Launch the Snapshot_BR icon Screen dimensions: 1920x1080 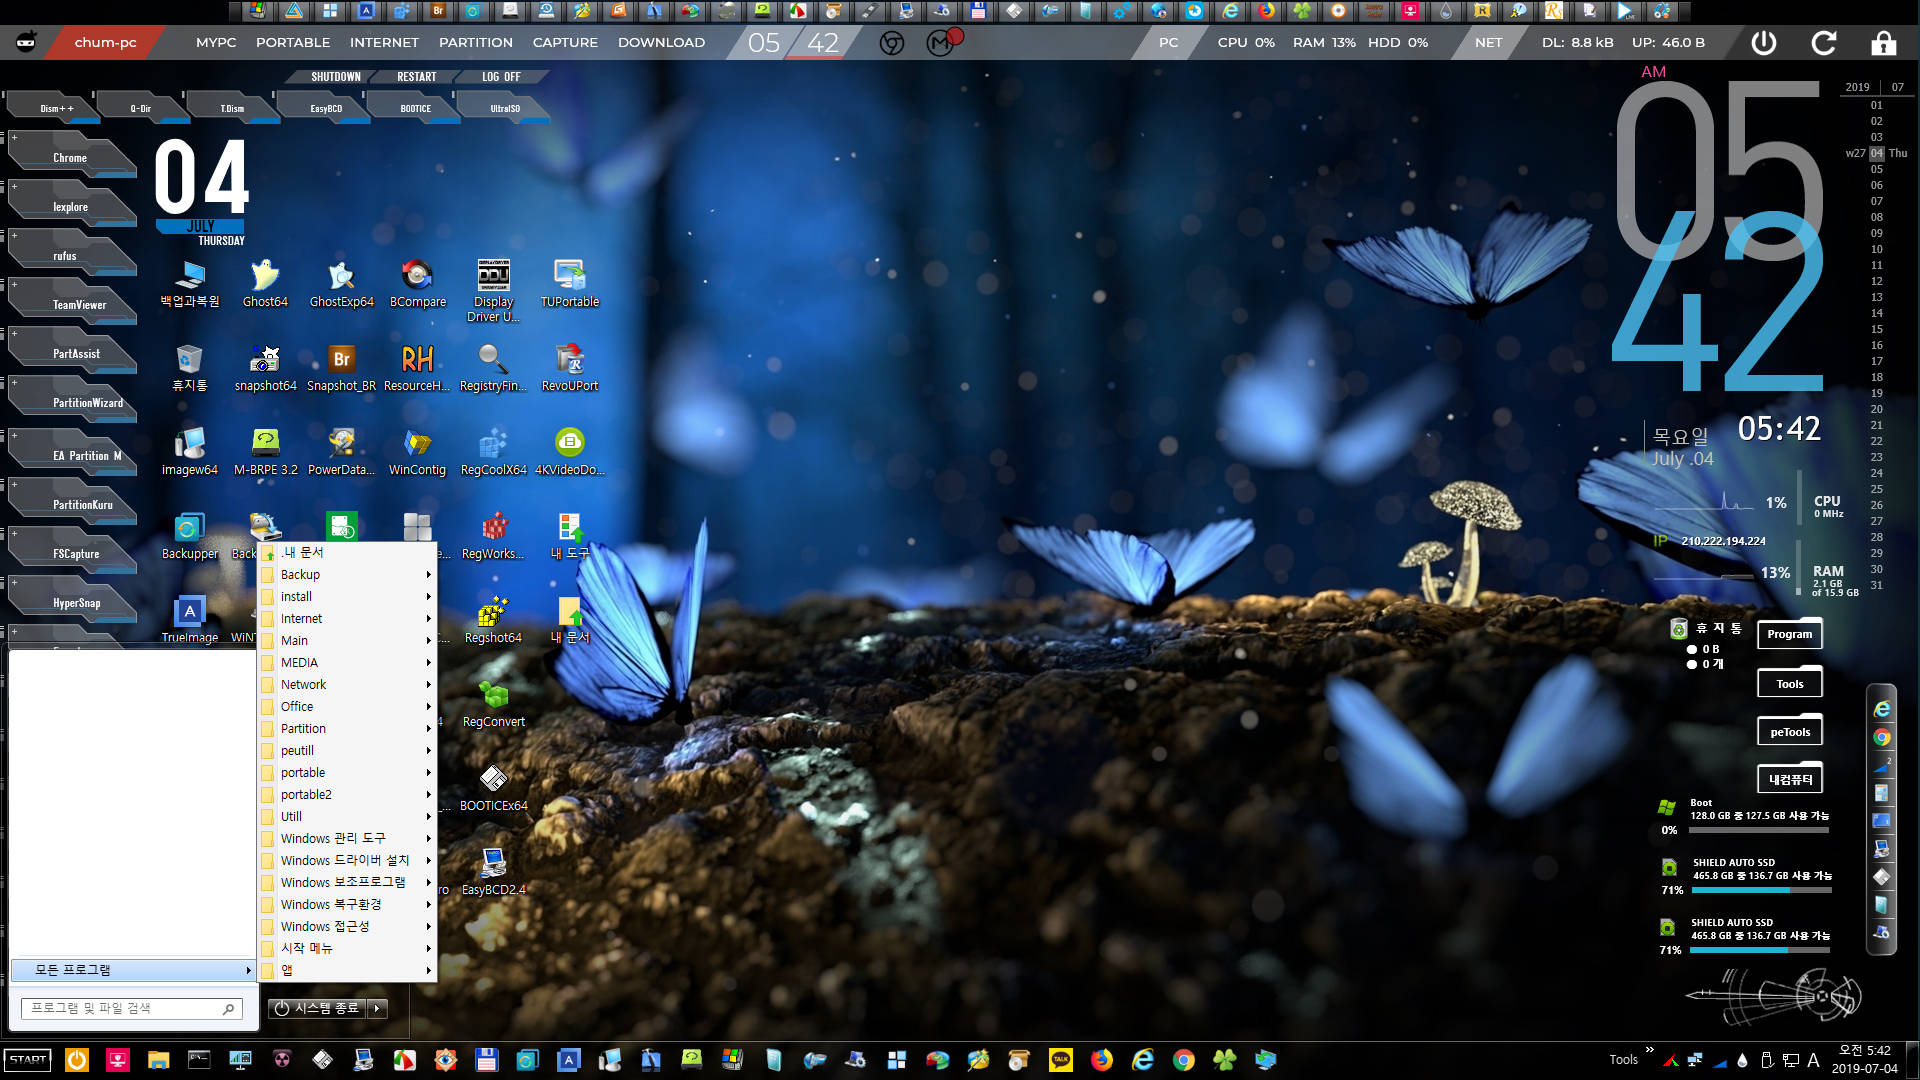(x=341, y=368)
